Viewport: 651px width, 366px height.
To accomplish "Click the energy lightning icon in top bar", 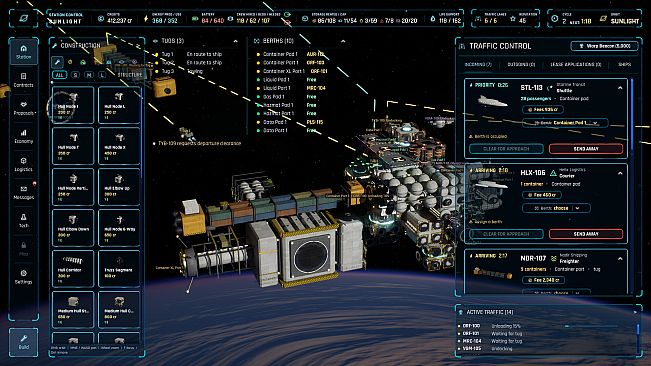I will [x=146, y=19].
